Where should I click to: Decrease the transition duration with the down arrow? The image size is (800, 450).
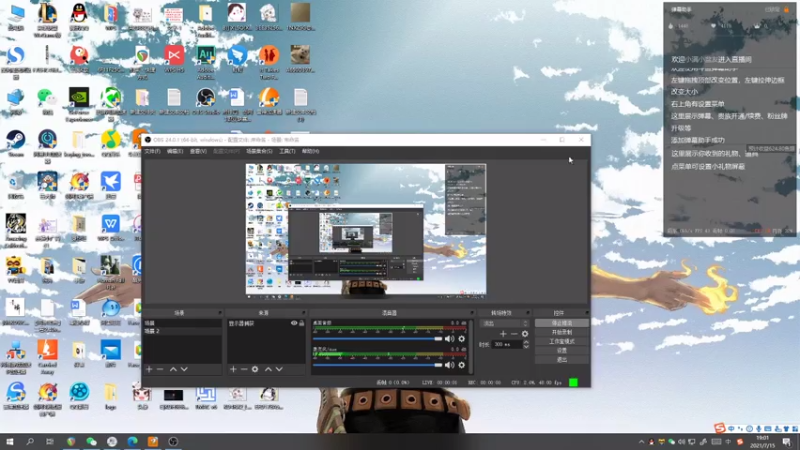tap(526, 347)
